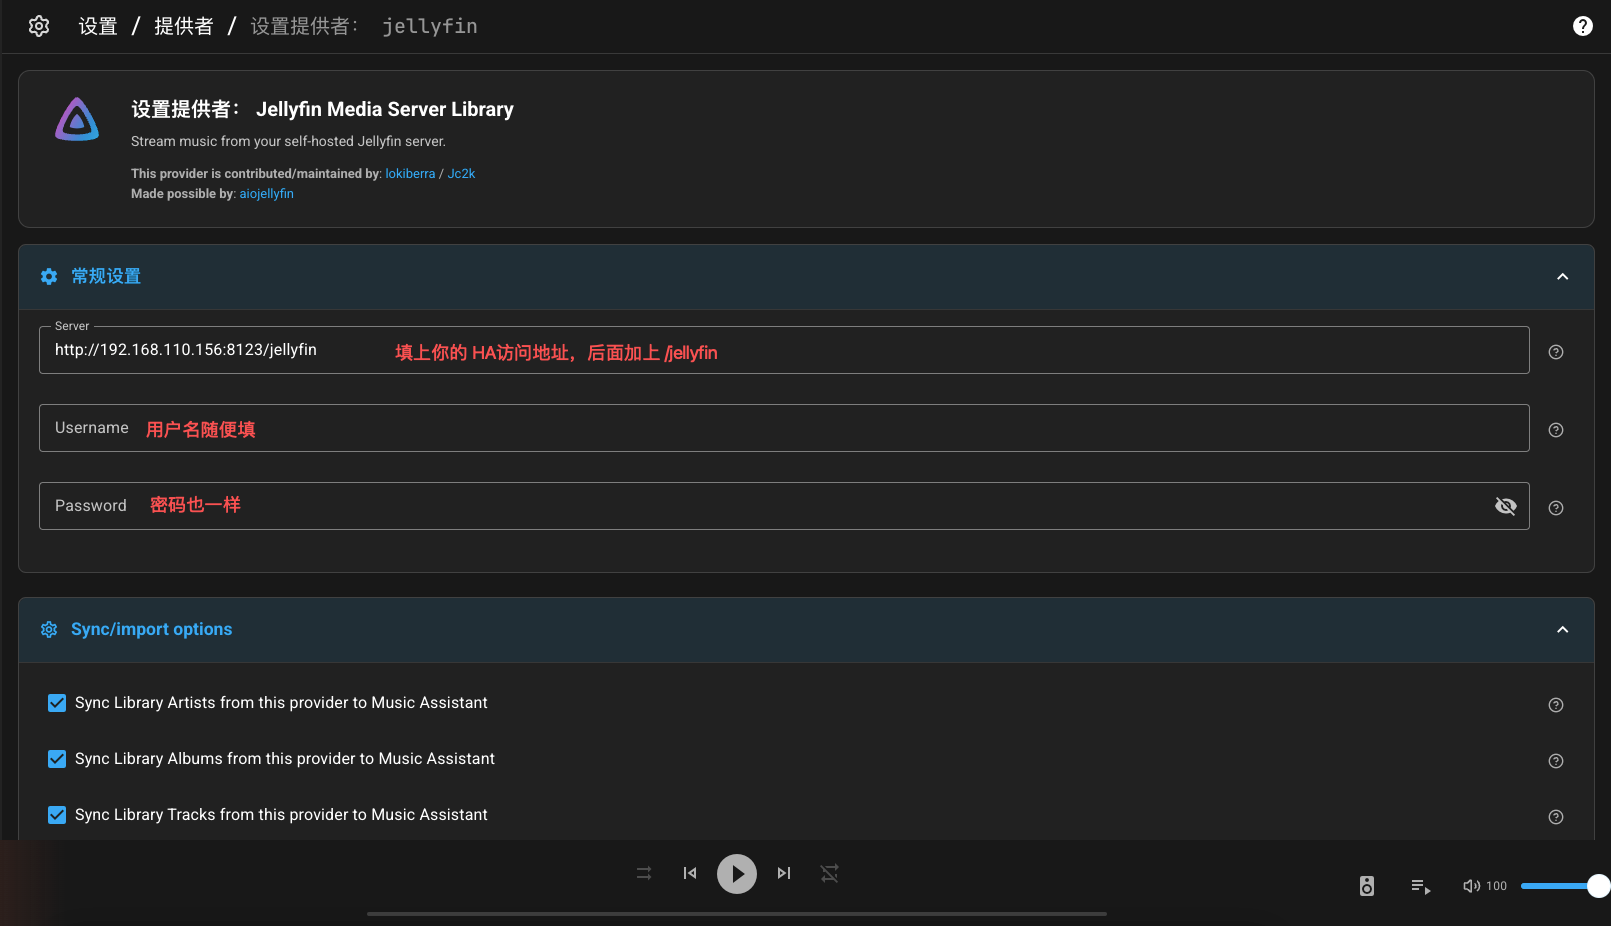1611x926 pixels.
Task: Mute using the volume speaker icon
Action: [1471, 886]
